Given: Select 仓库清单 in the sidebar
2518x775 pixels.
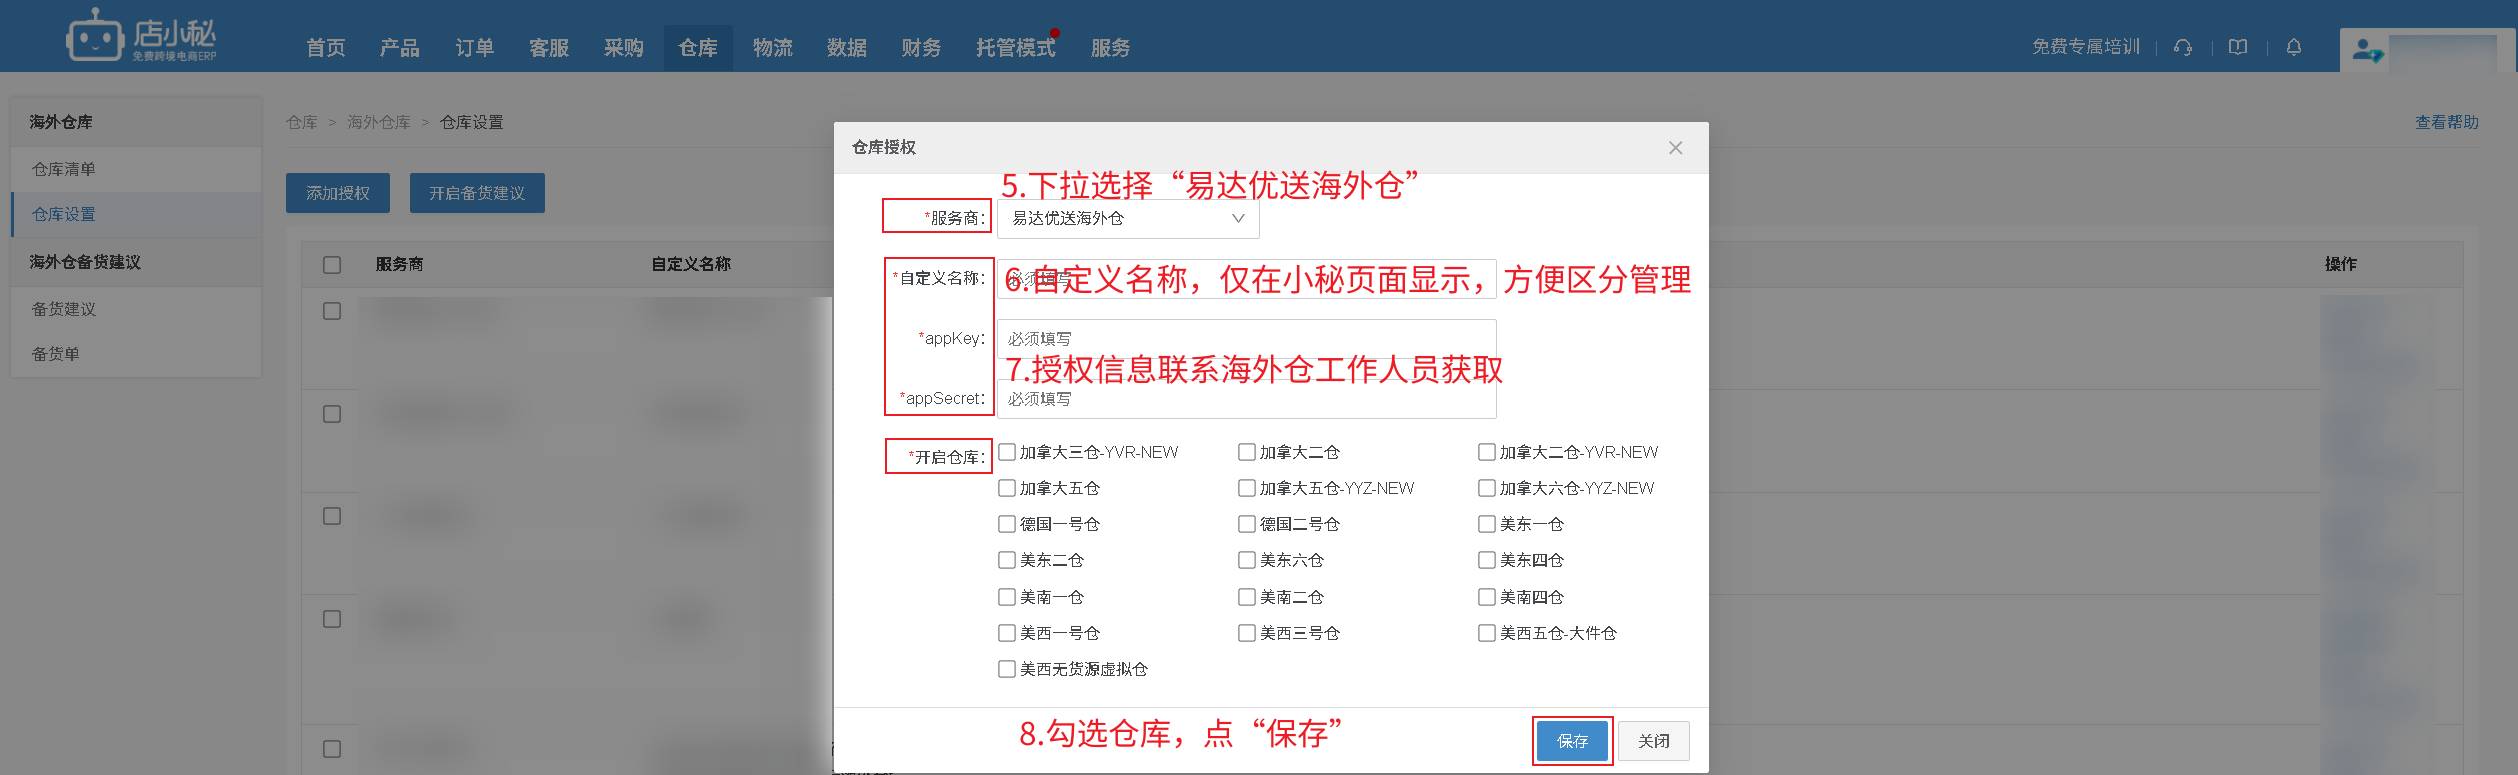Looking at the screenshot, I should [64, 169].
